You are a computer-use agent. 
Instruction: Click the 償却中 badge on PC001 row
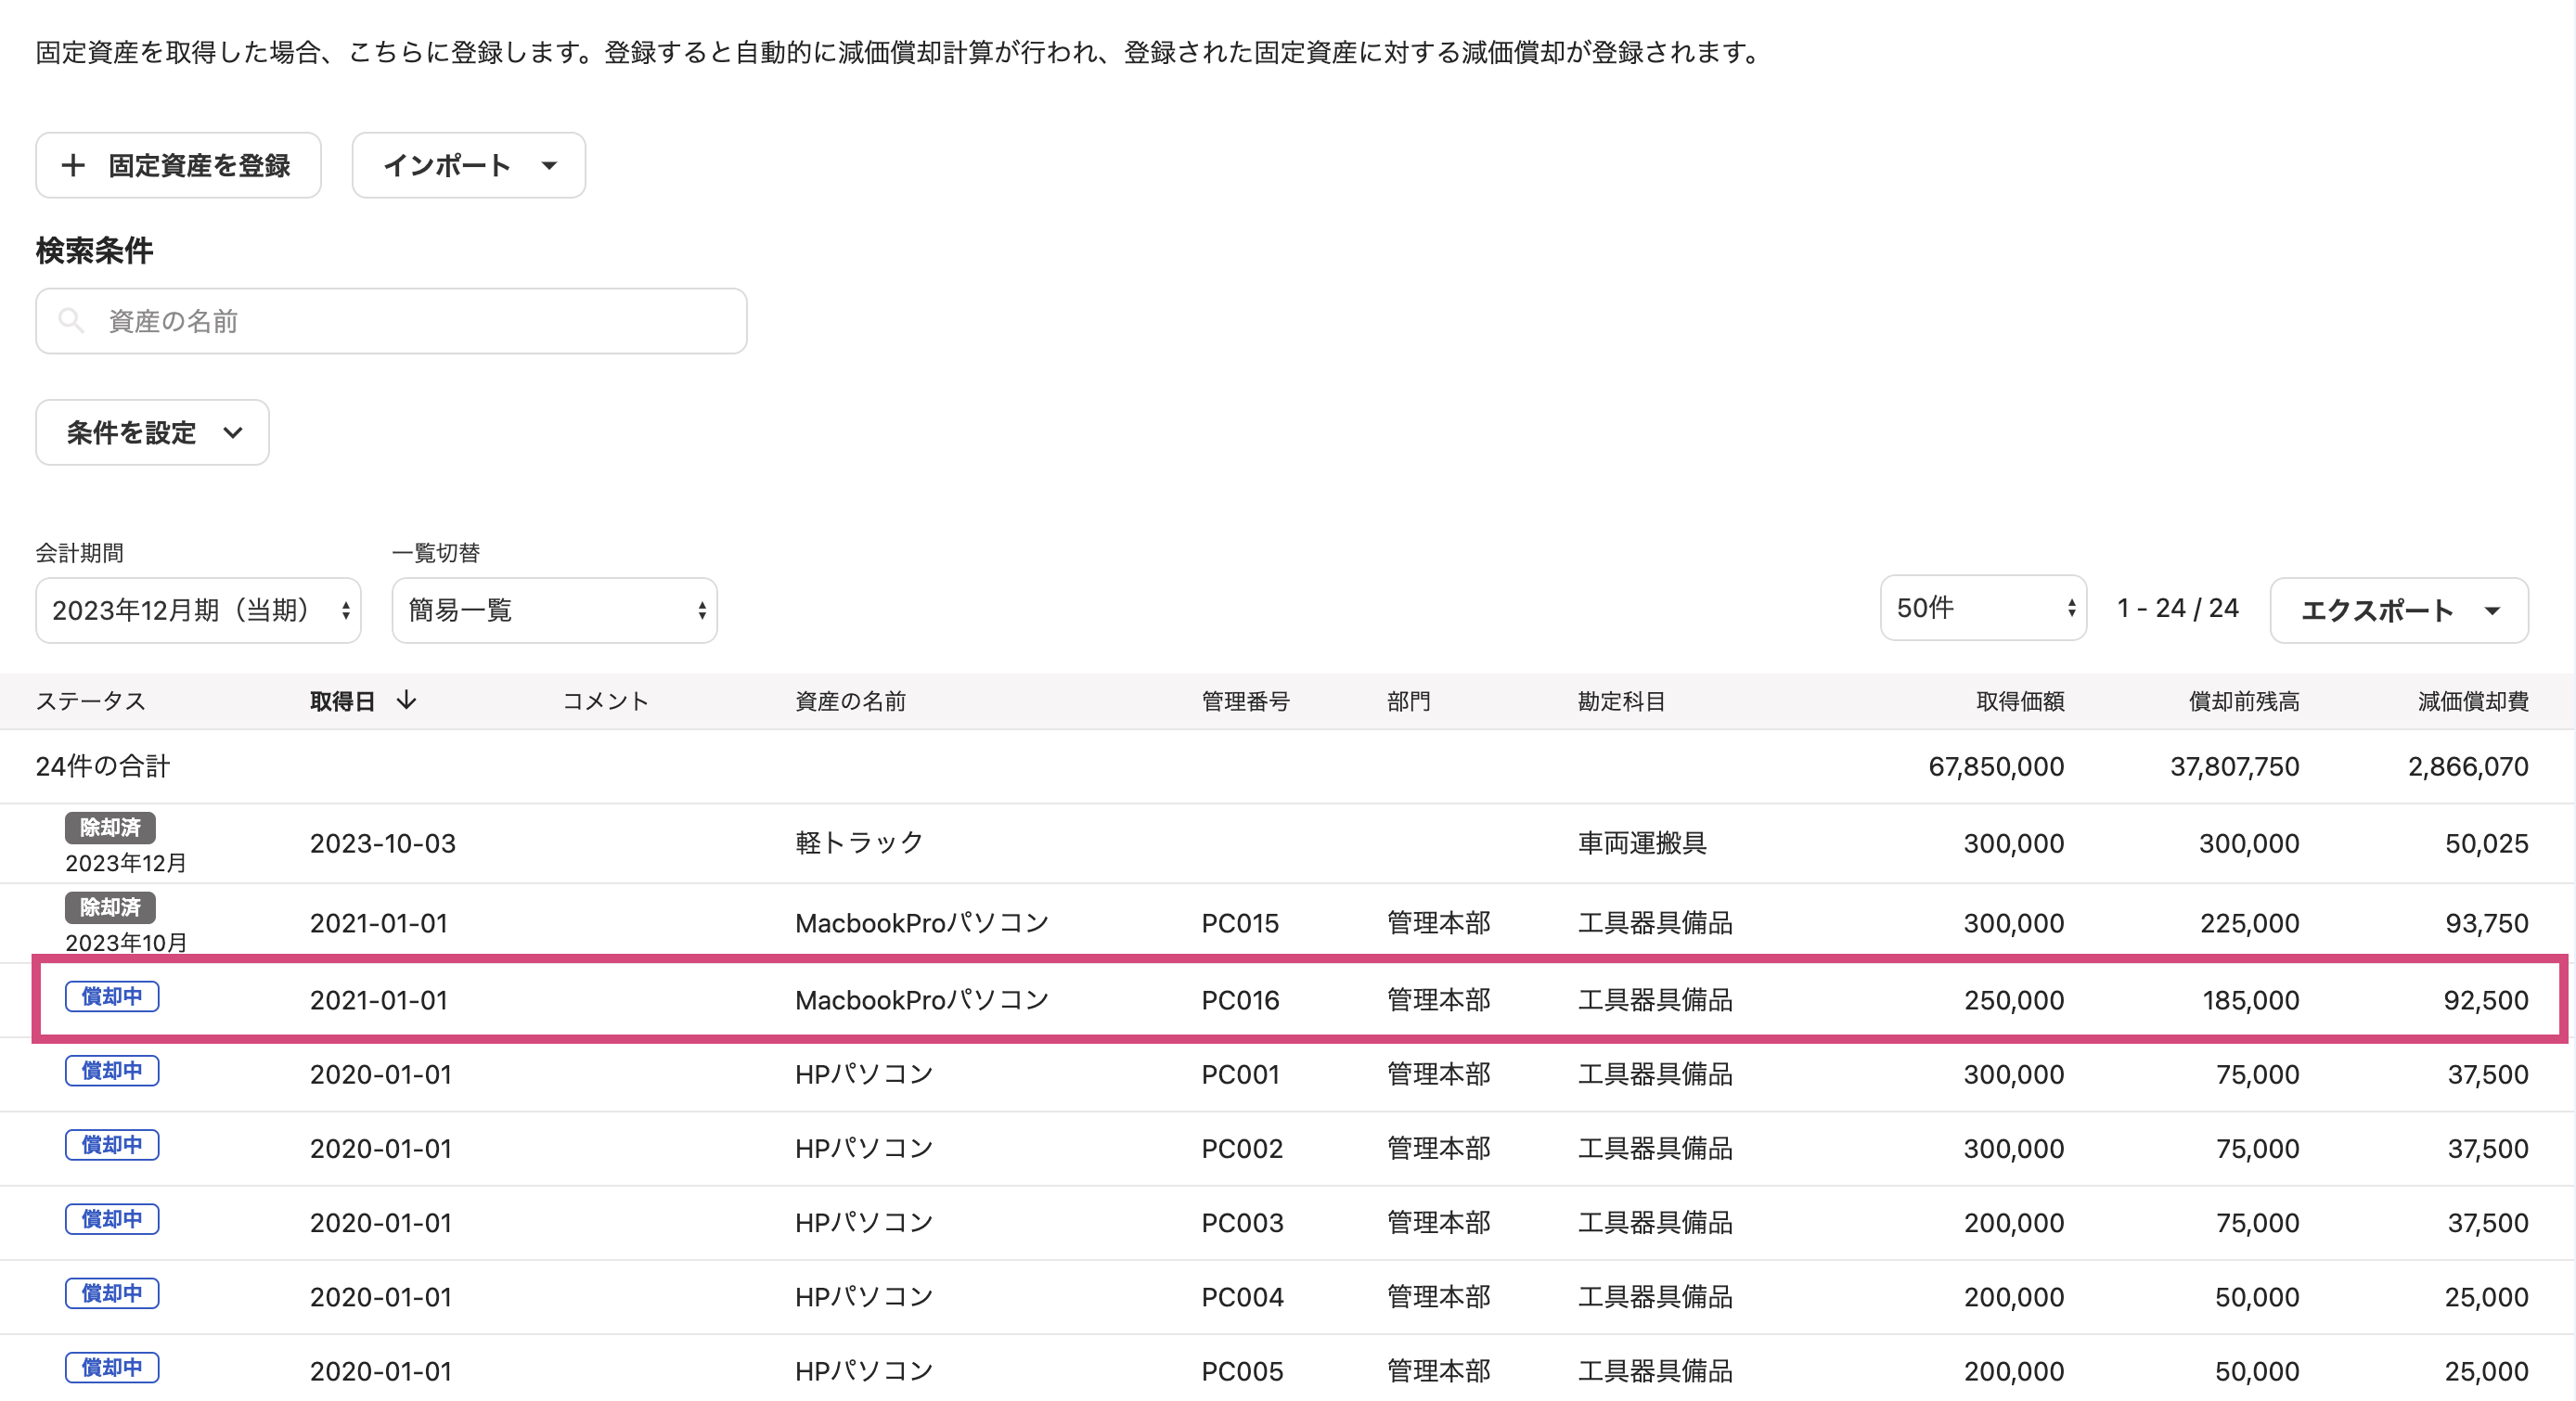(112, 1070)
